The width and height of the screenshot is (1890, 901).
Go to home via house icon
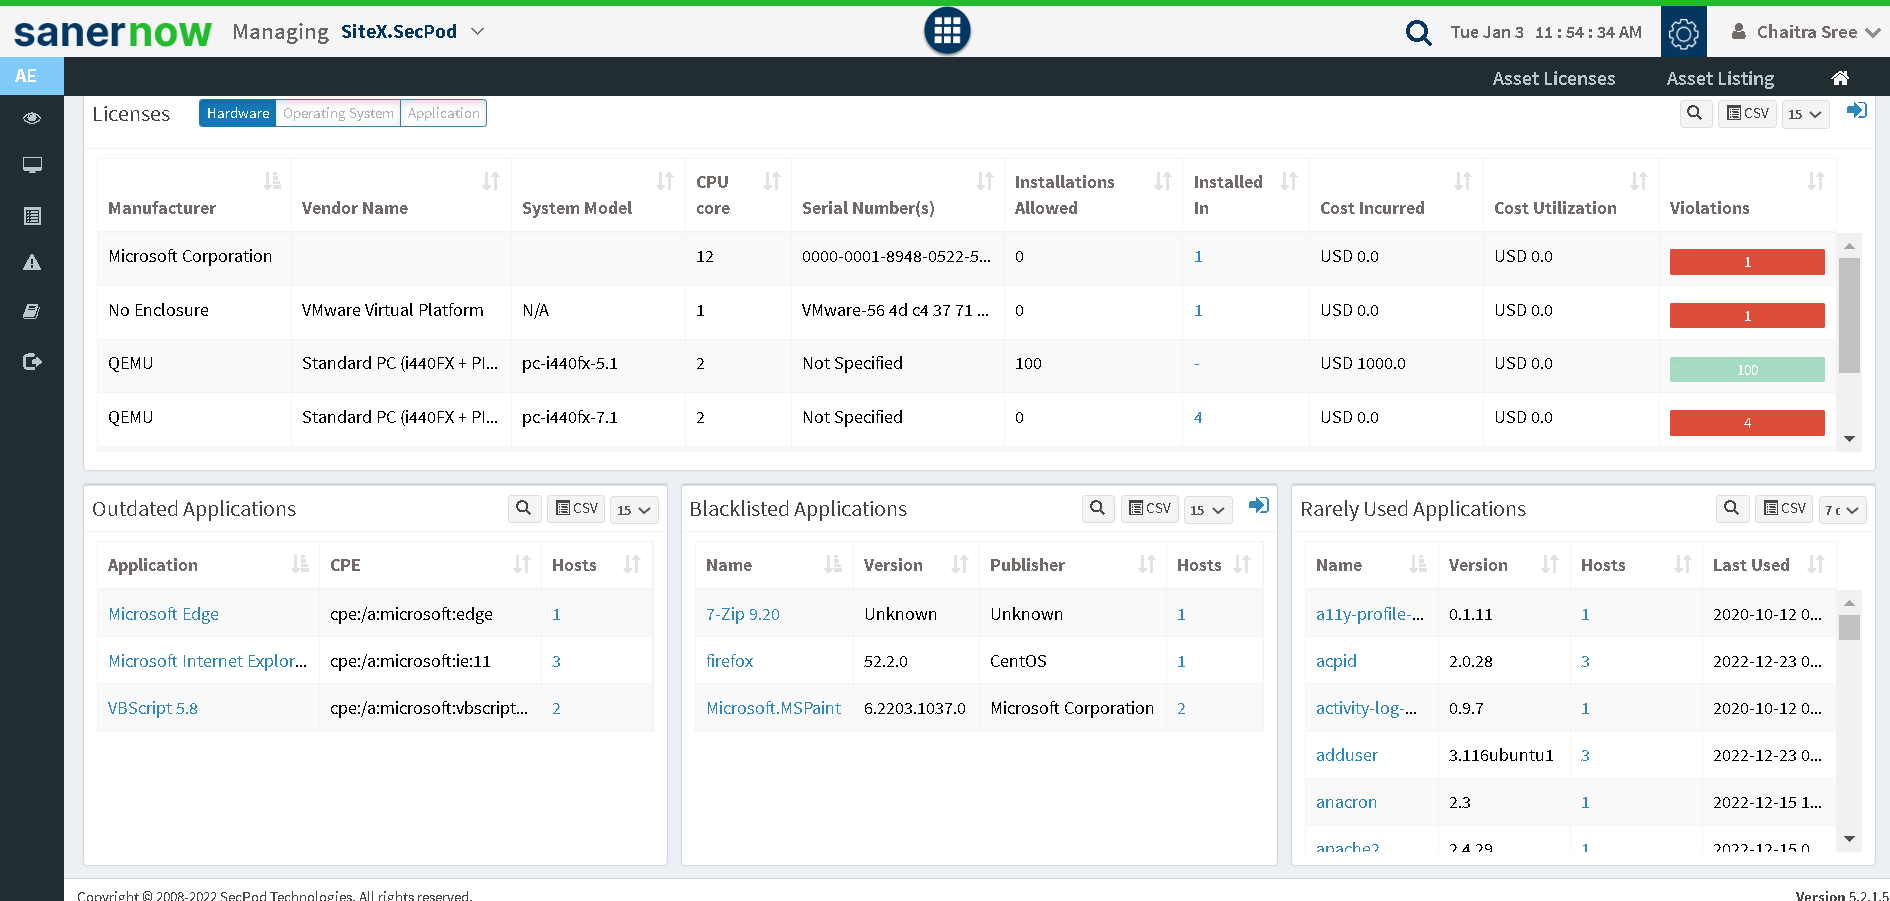click(x=1839, y=78)
